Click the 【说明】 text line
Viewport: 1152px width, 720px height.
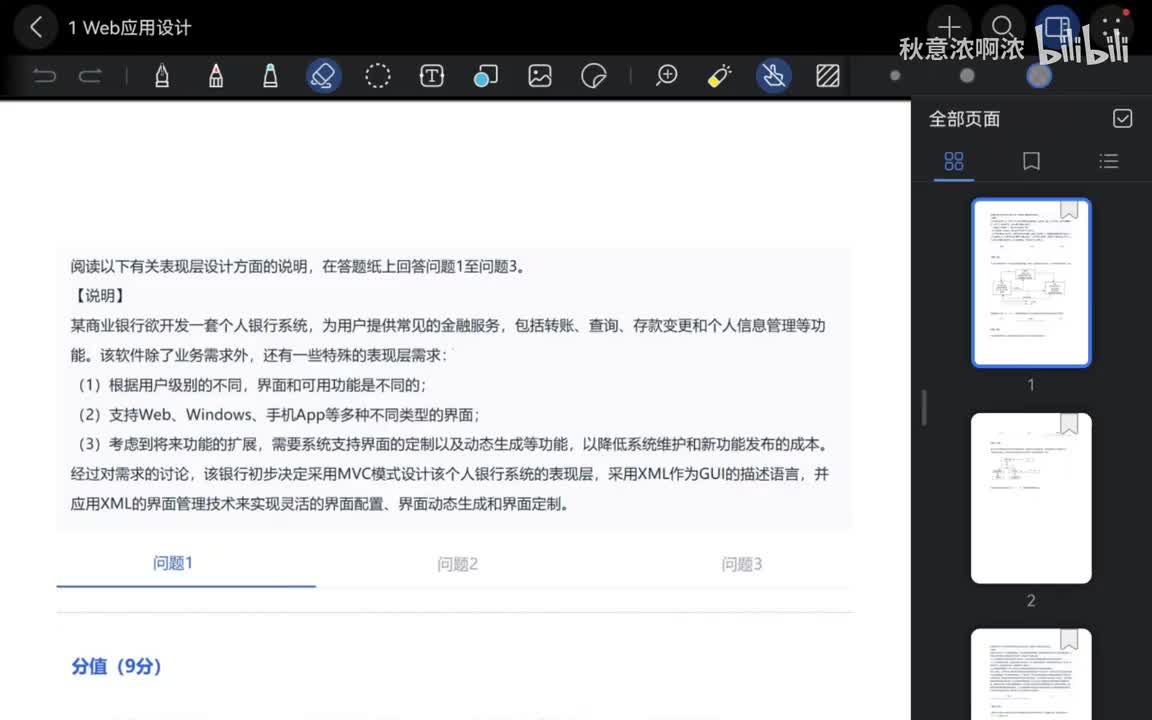tap(100, 296)
